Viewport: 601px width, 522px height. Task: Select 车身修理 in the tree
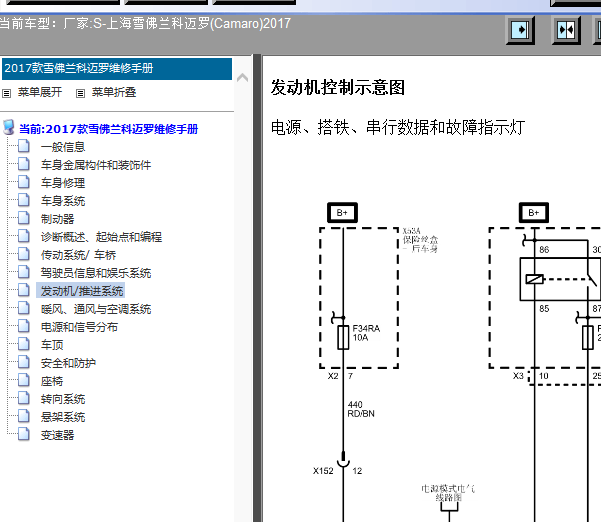point(63,183)
